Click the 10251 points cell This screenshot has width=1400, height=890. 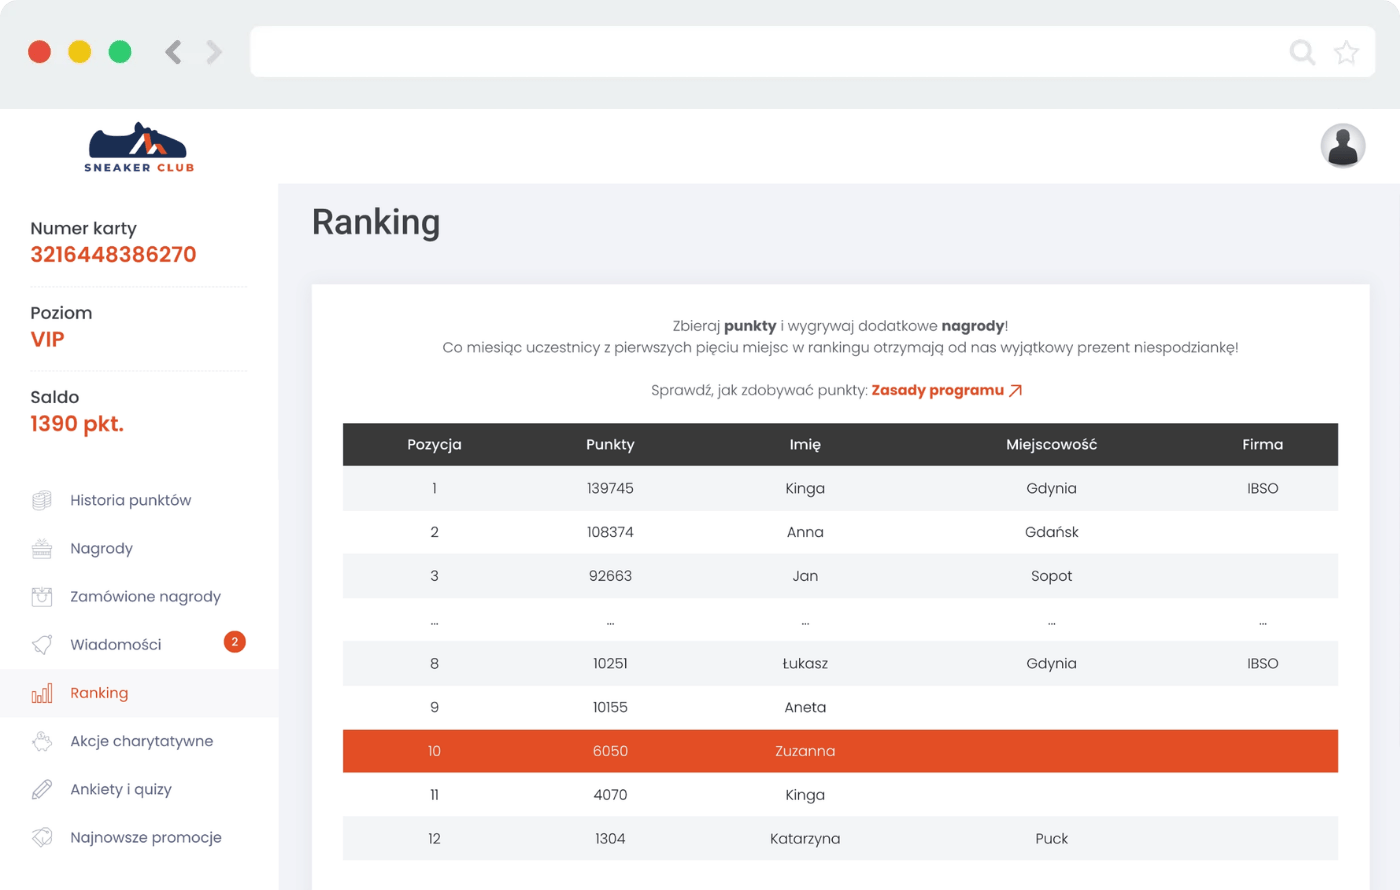(x=610, y=663)
